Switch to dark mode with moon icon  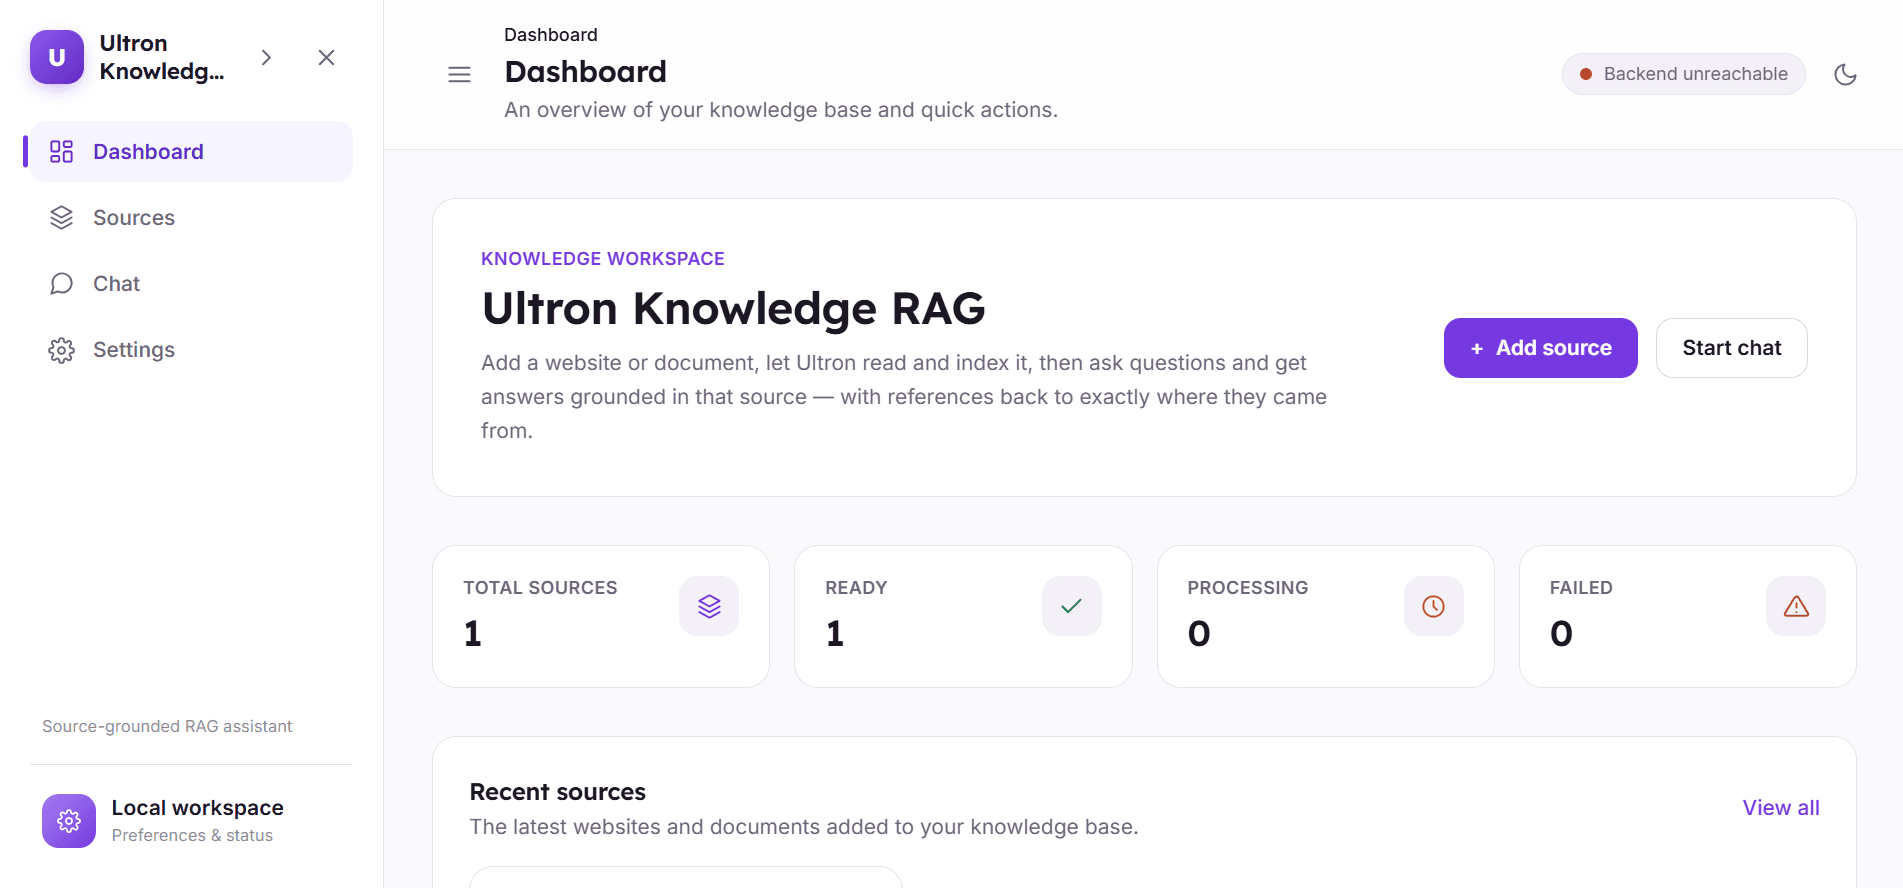click(x=1846, y=74)
